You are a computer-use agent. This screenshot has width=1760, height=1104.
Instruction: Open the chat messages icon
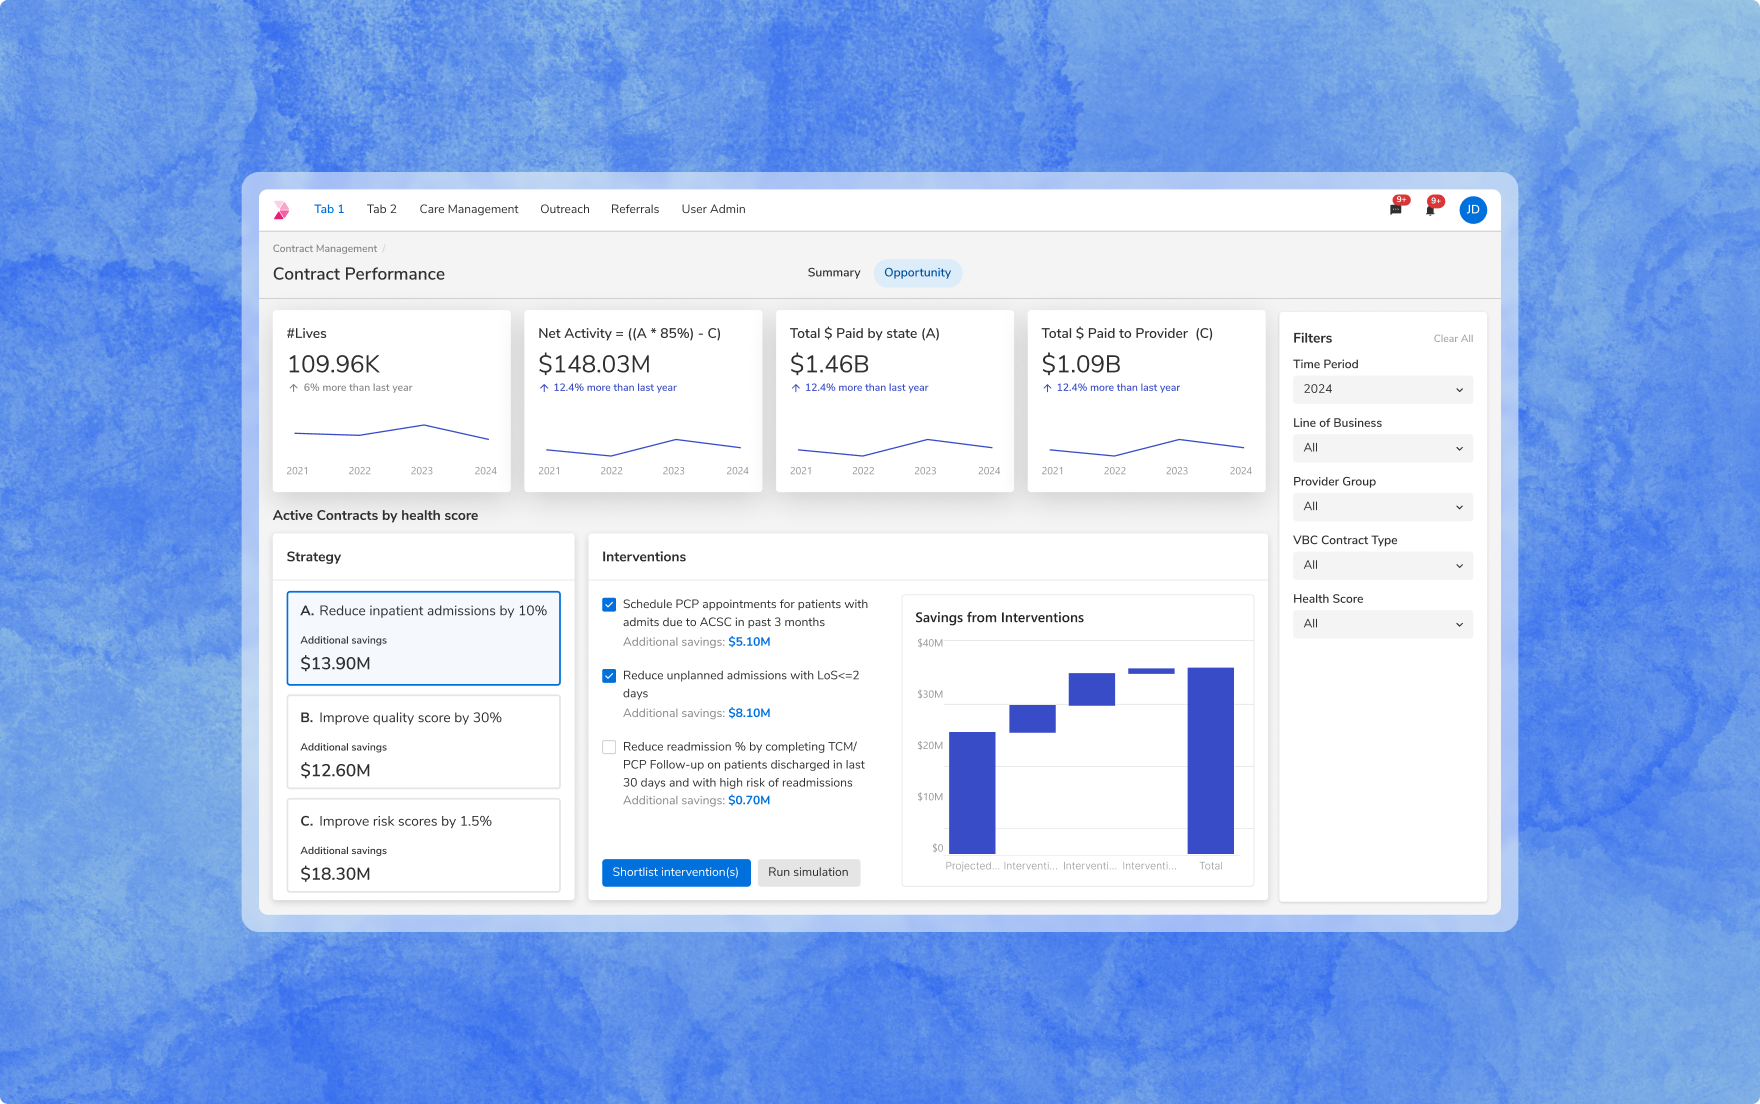1396,209
